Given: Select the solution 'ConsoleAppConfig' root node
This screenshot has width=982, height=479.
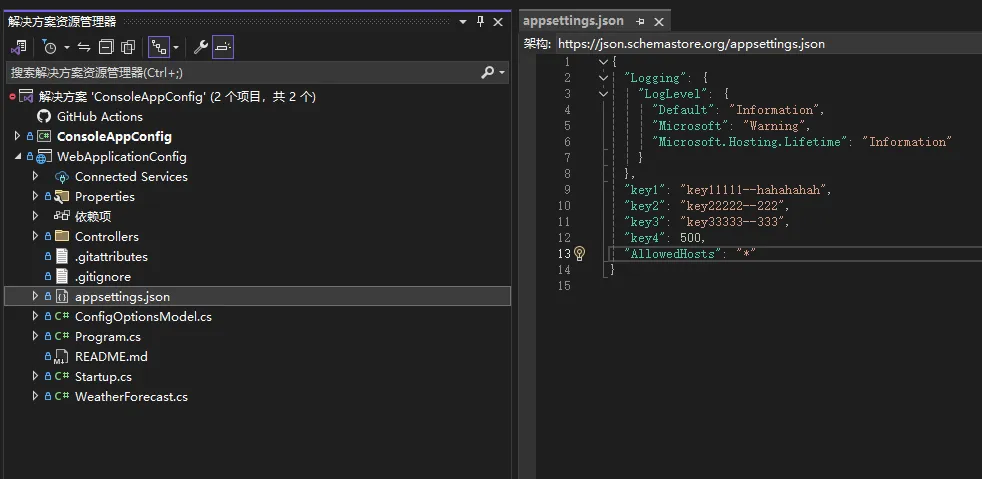Looking at the screenshot, I should (177, 96).
